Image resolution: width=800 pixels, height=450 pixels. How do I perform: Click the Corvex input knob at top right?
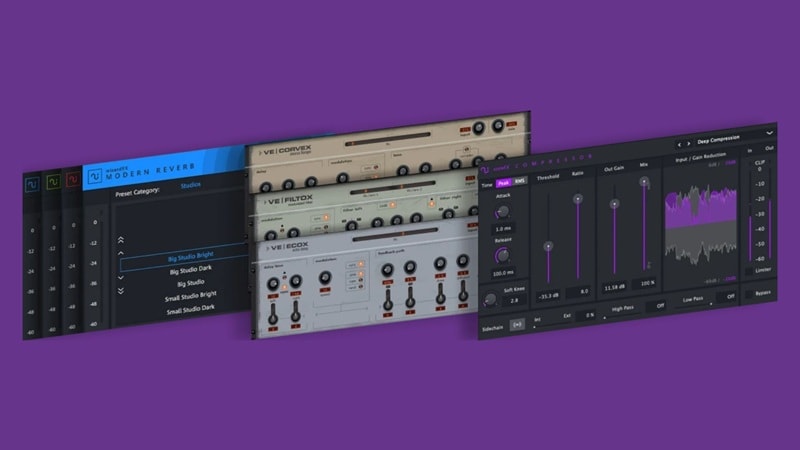tap(478, 128)
